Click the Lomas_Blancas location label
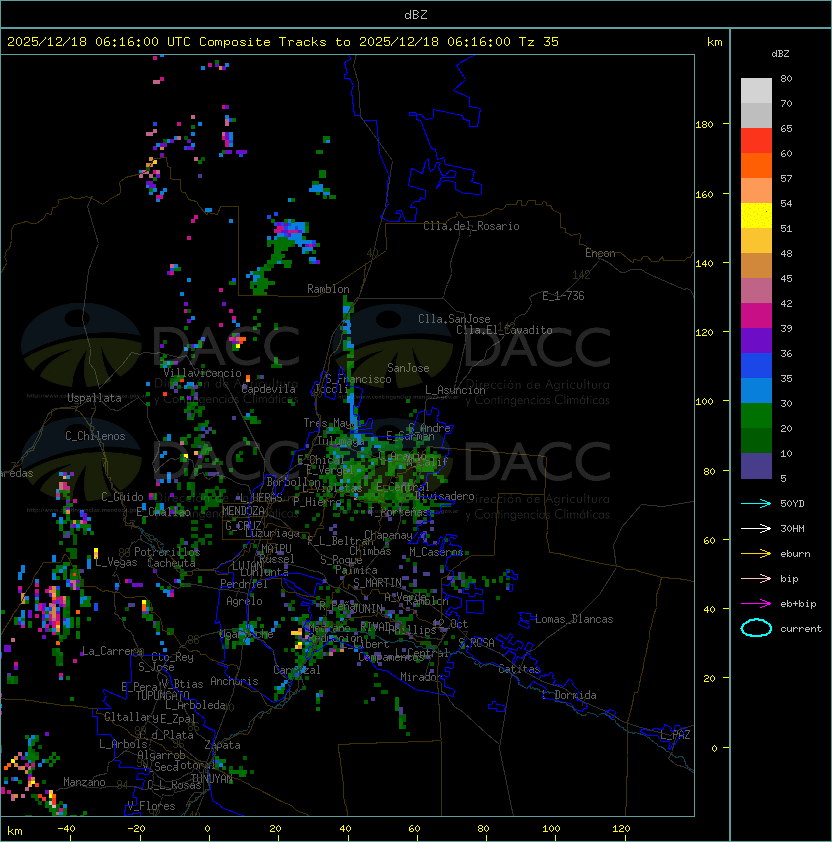Image resolution: width=832 pixels, height=842 pixels. [x=574, y=619]
